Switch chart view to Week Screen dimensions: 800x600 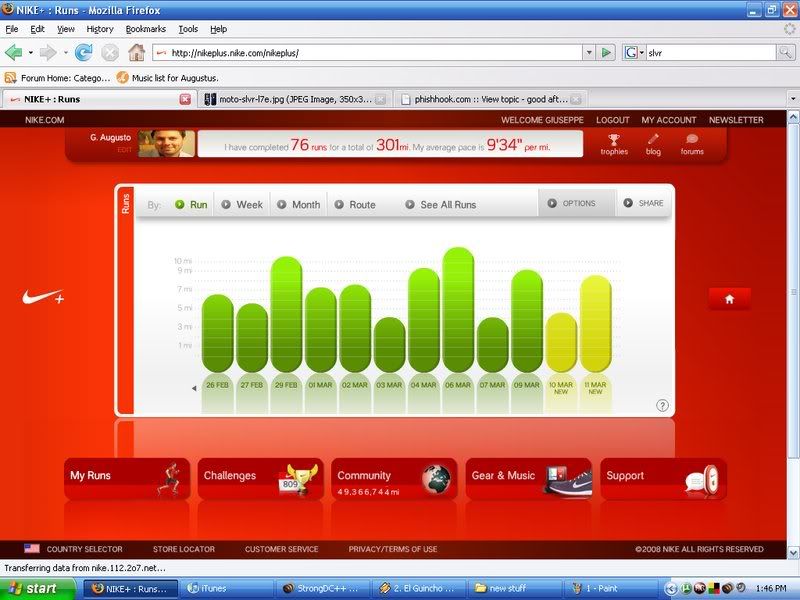[x=241, y=204]
